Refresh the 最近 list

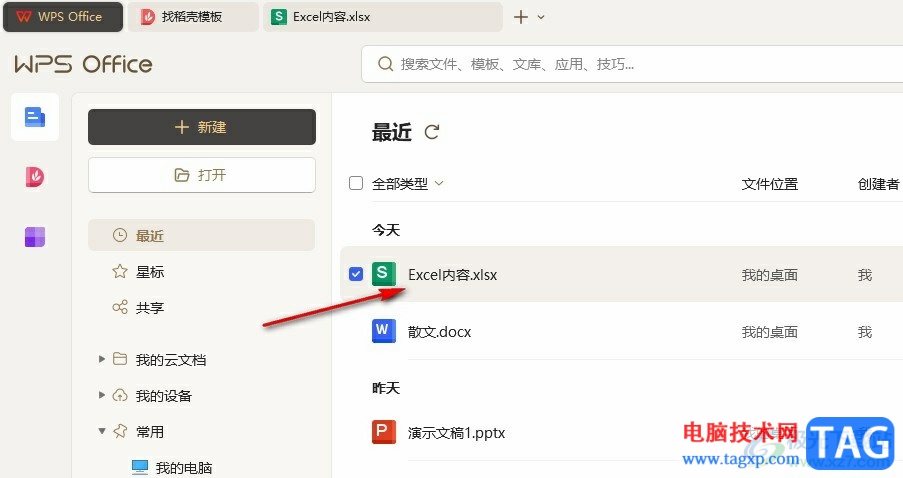coord(431,132)
